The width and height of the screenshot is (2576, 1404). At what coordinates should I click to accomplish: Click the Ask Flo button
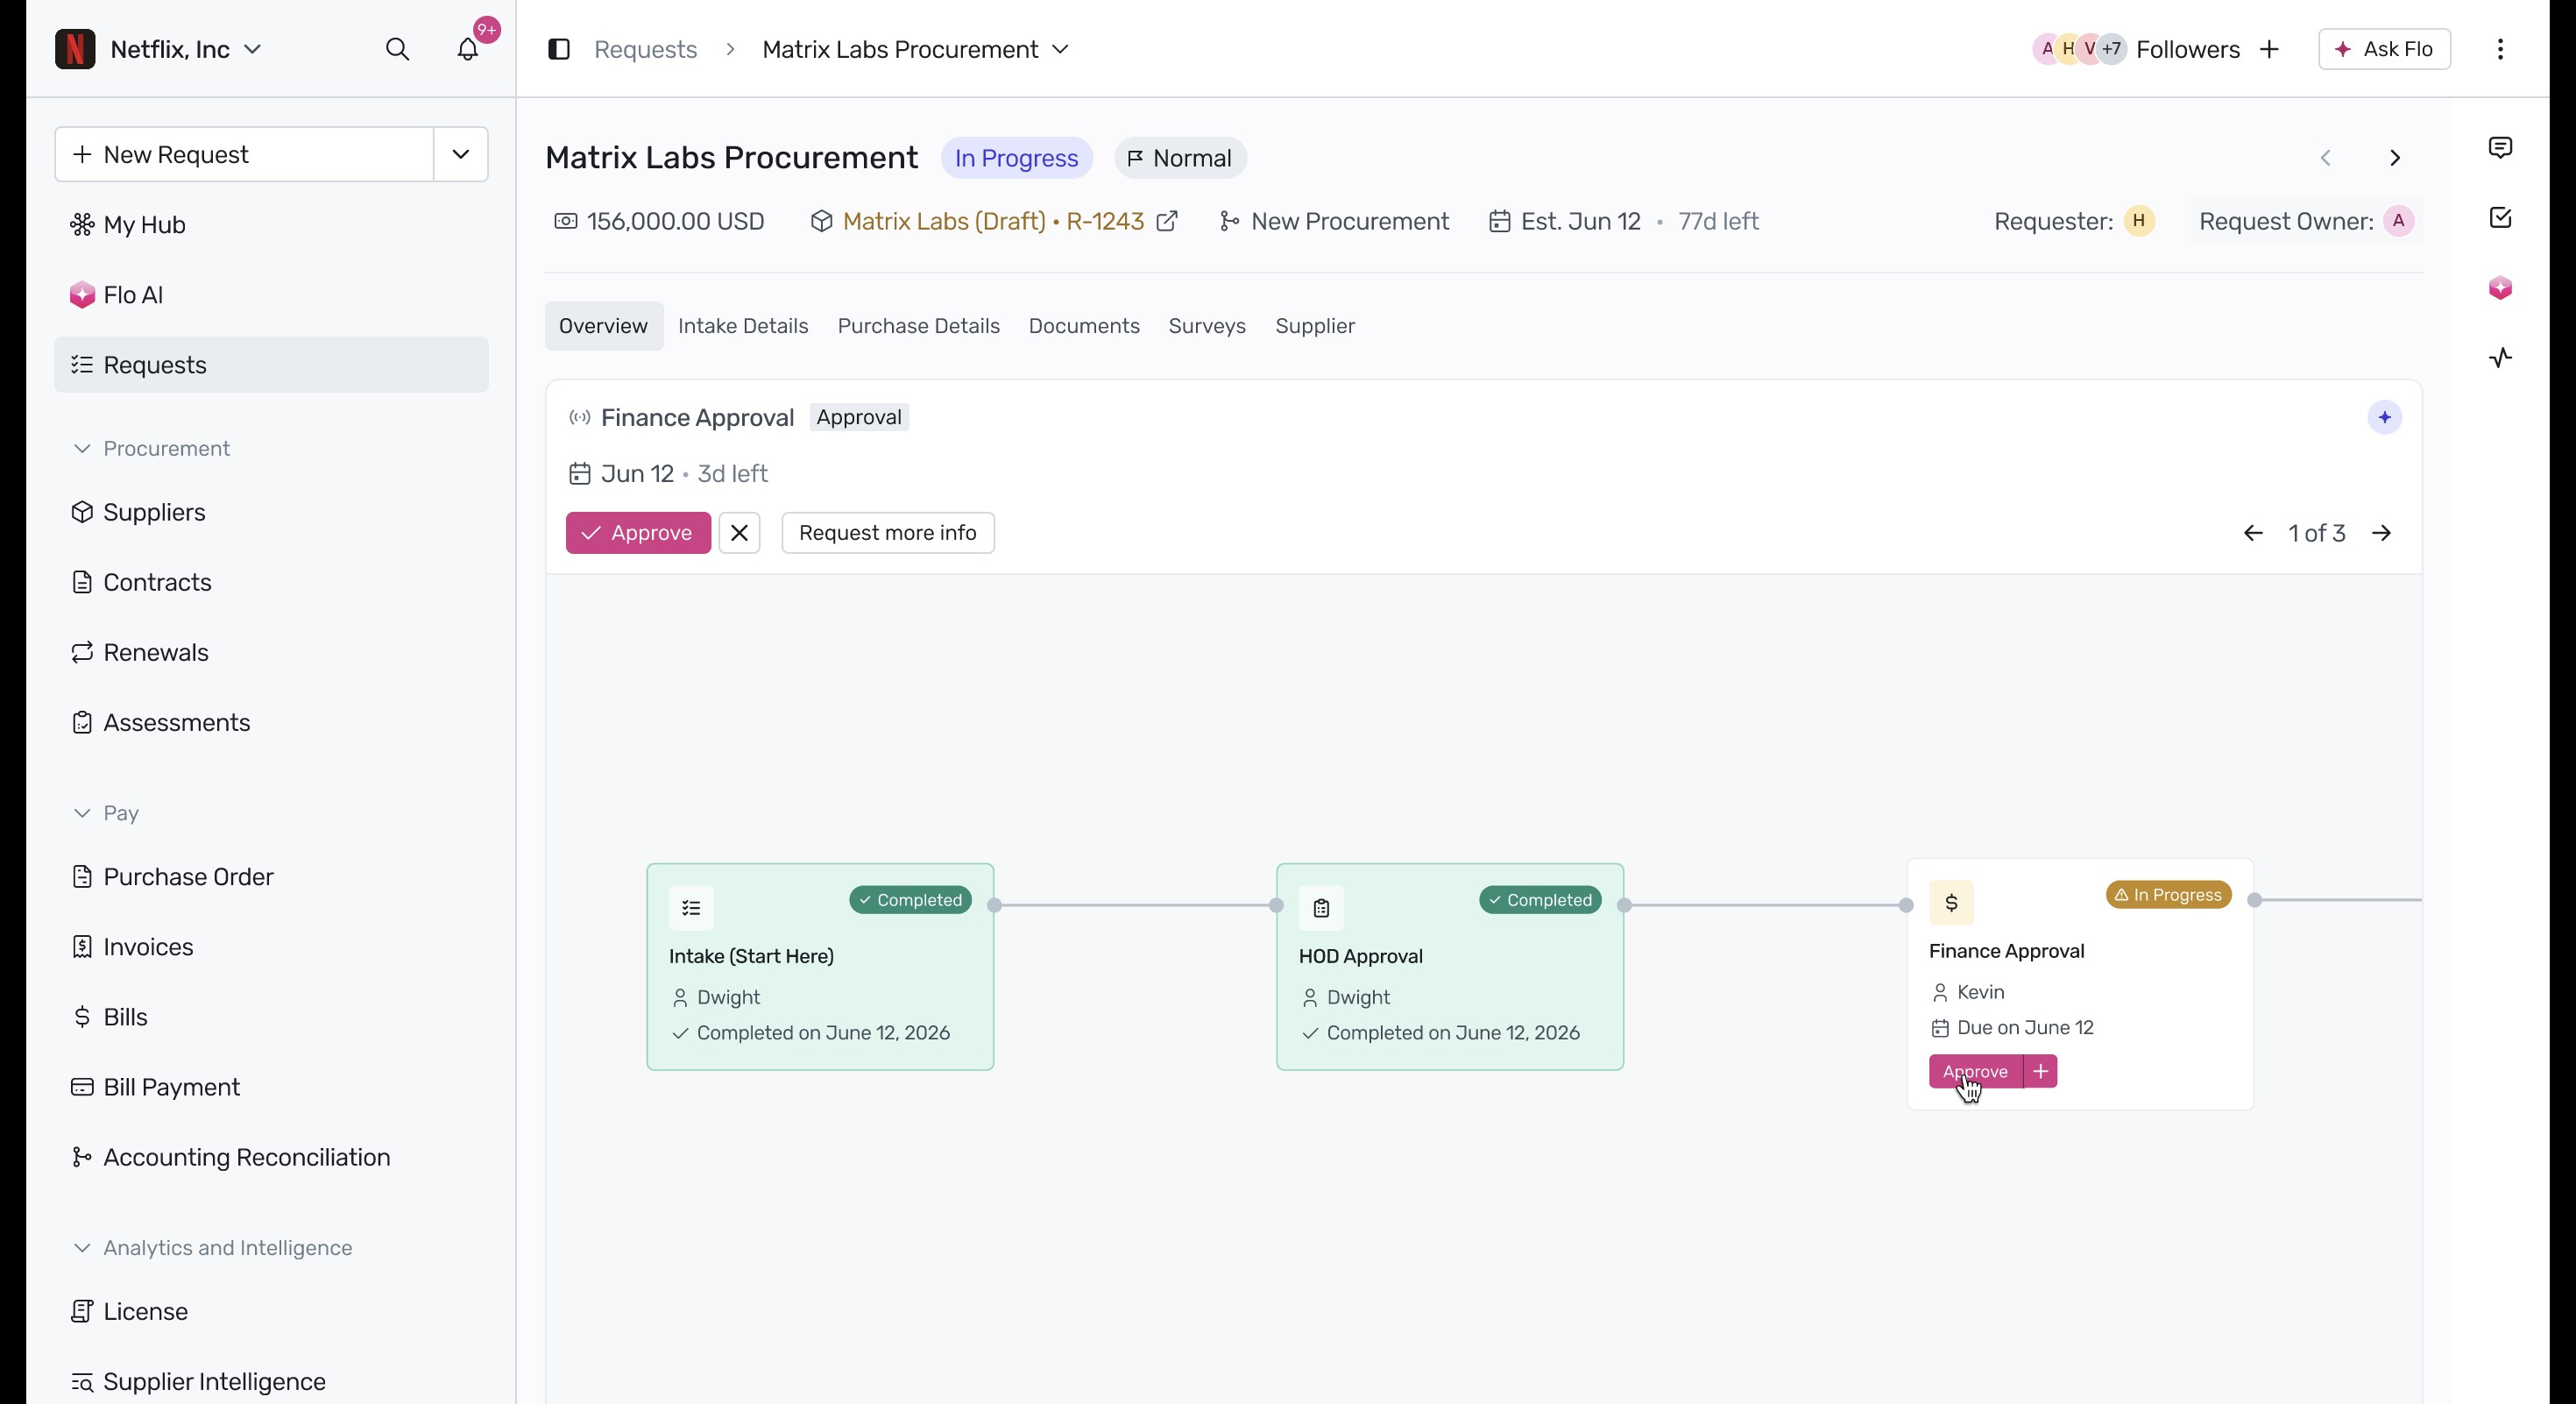coord(2384,49)
